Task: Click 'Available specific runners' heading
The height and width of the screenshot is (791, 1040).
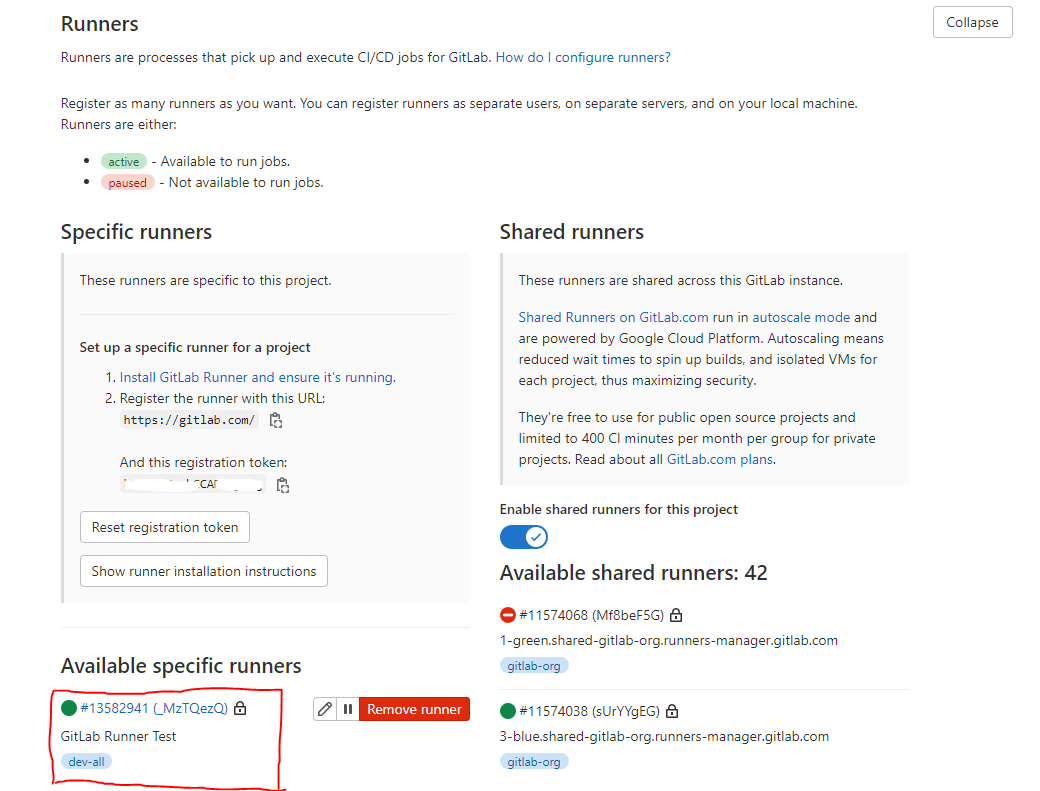Action: 181,666
